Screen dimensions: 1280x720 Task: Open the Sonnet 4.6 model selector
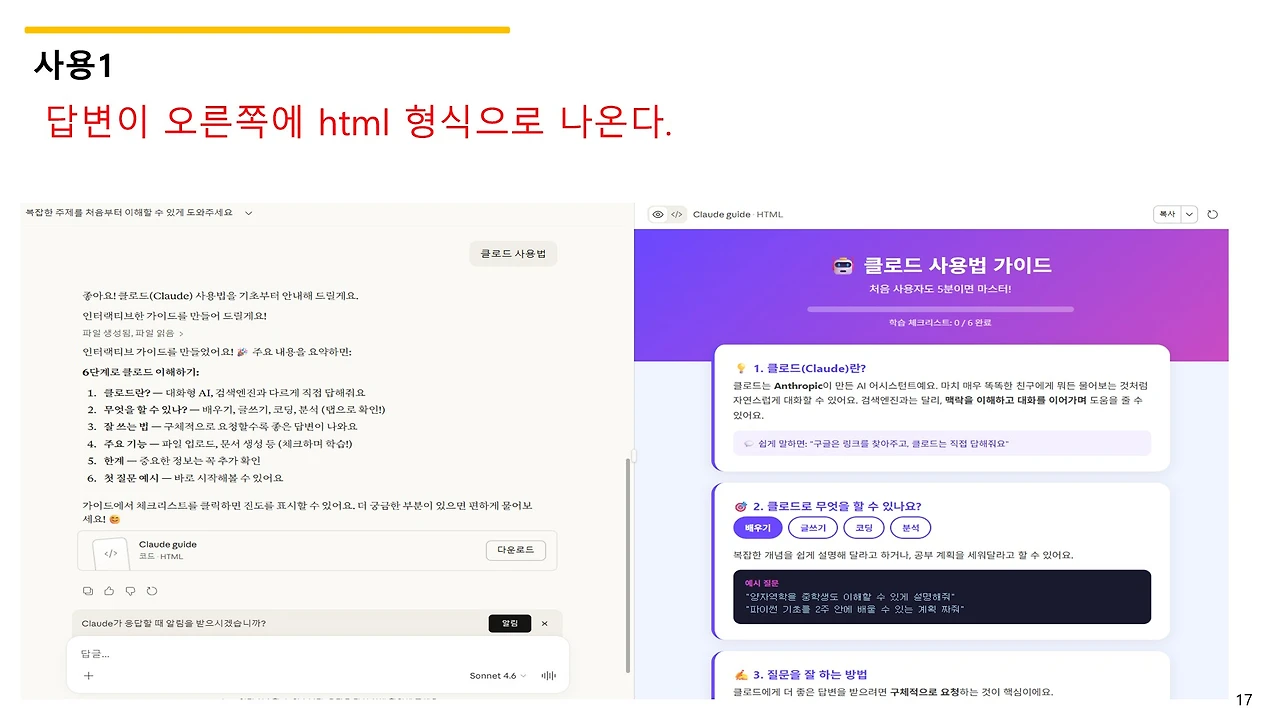point(495,675)
